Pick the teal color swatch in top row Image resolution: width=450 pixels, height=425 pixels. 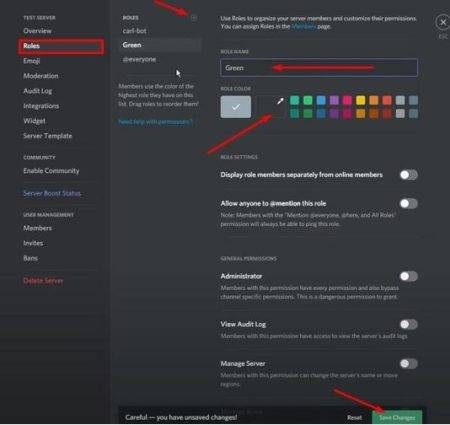294,100
